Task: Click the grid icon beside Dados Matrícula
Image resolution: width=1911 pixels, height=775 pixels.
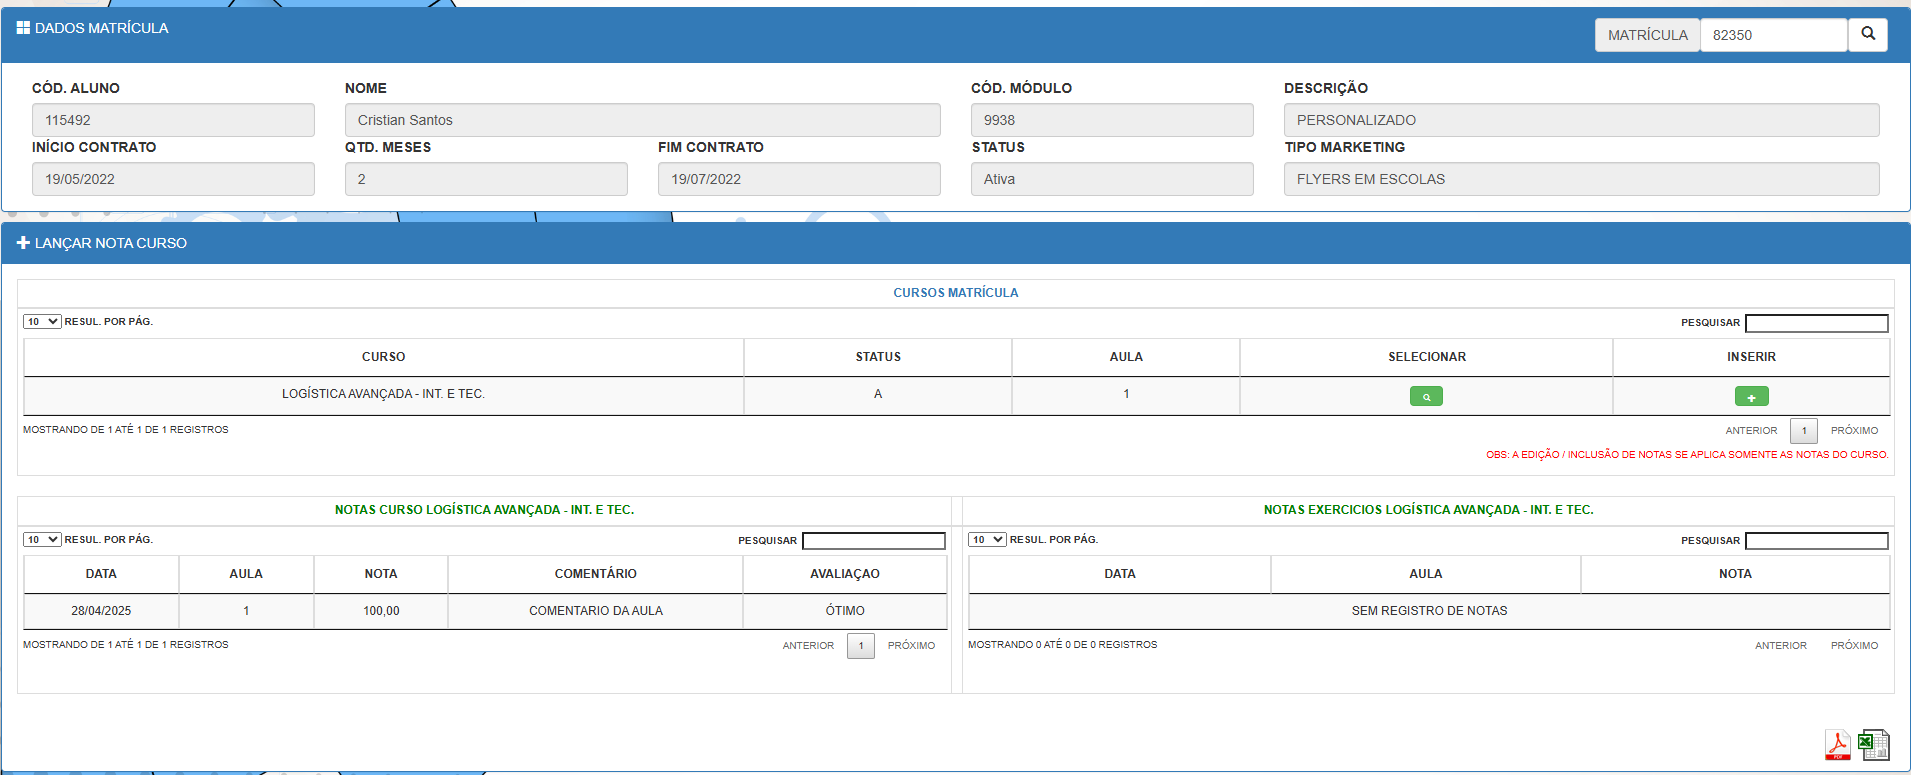Action: [23, 28]
